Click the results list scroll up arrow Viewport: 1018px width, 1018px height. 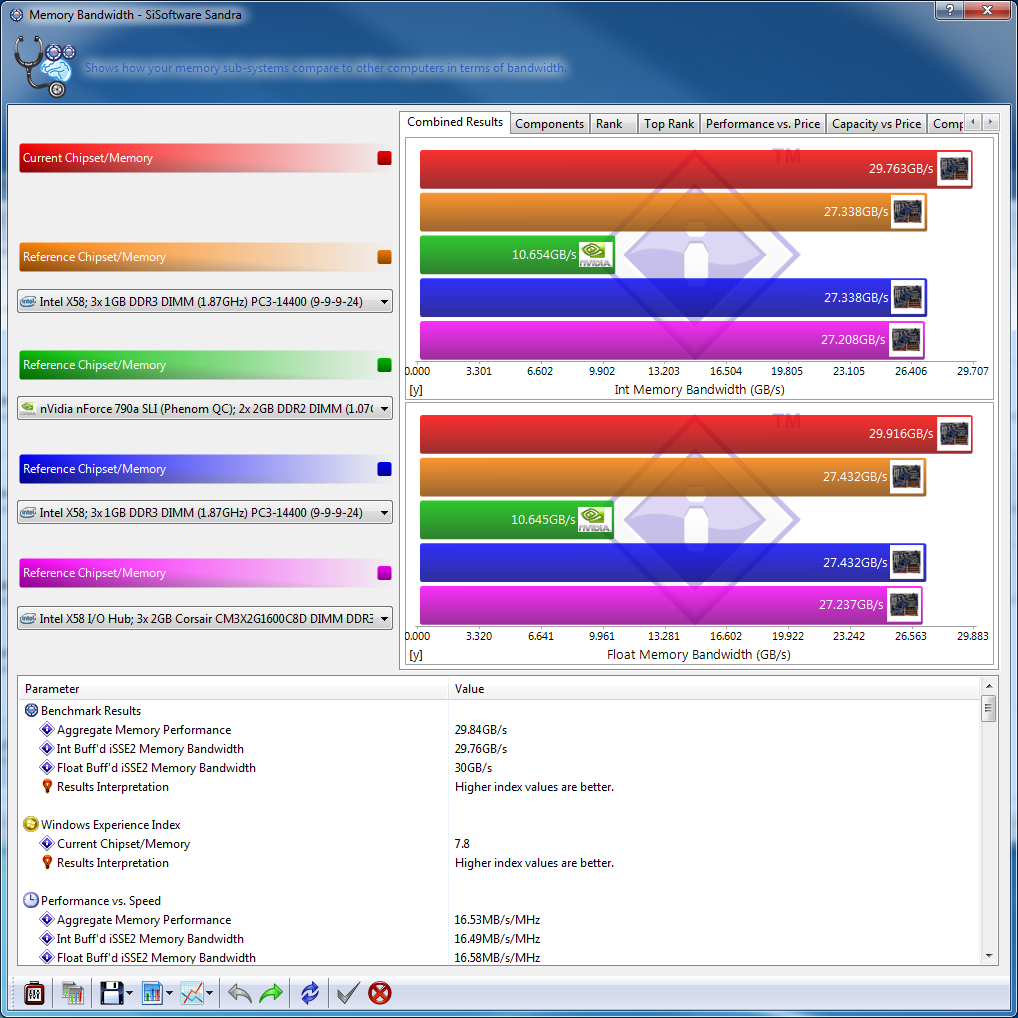[x=989, y=686]
